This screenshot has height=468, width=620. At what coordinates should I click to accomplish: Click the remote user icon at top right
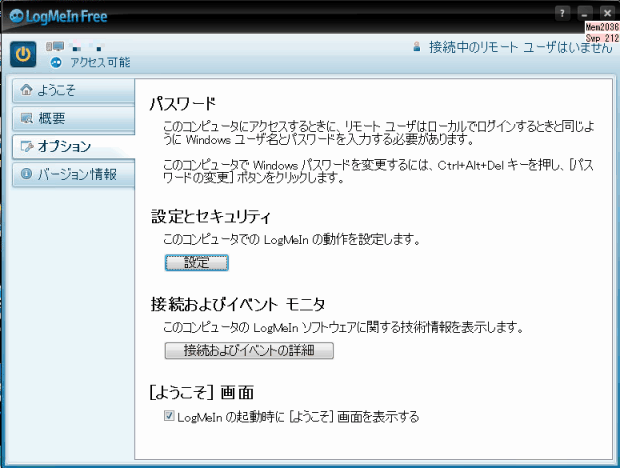click(x=417, y=47)
